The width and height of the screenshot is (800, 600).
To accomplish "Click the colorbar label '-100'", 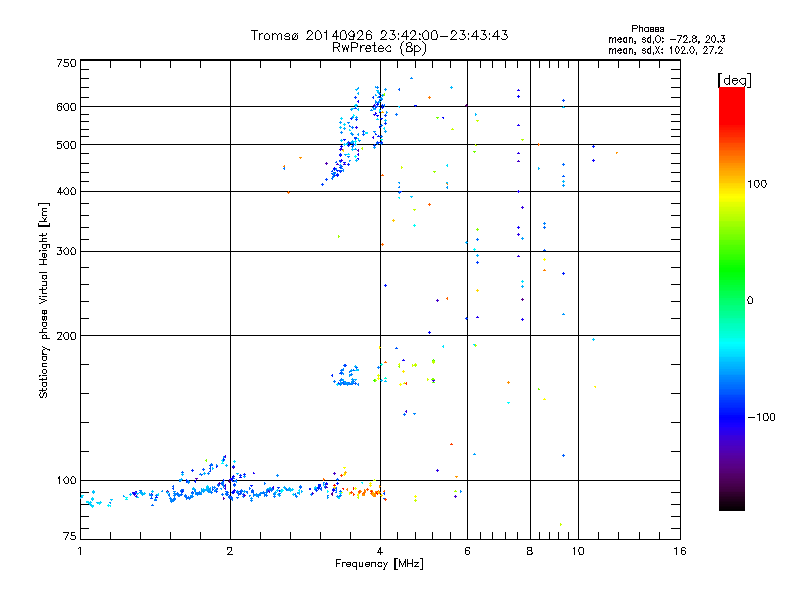I will tap(761, 417).
